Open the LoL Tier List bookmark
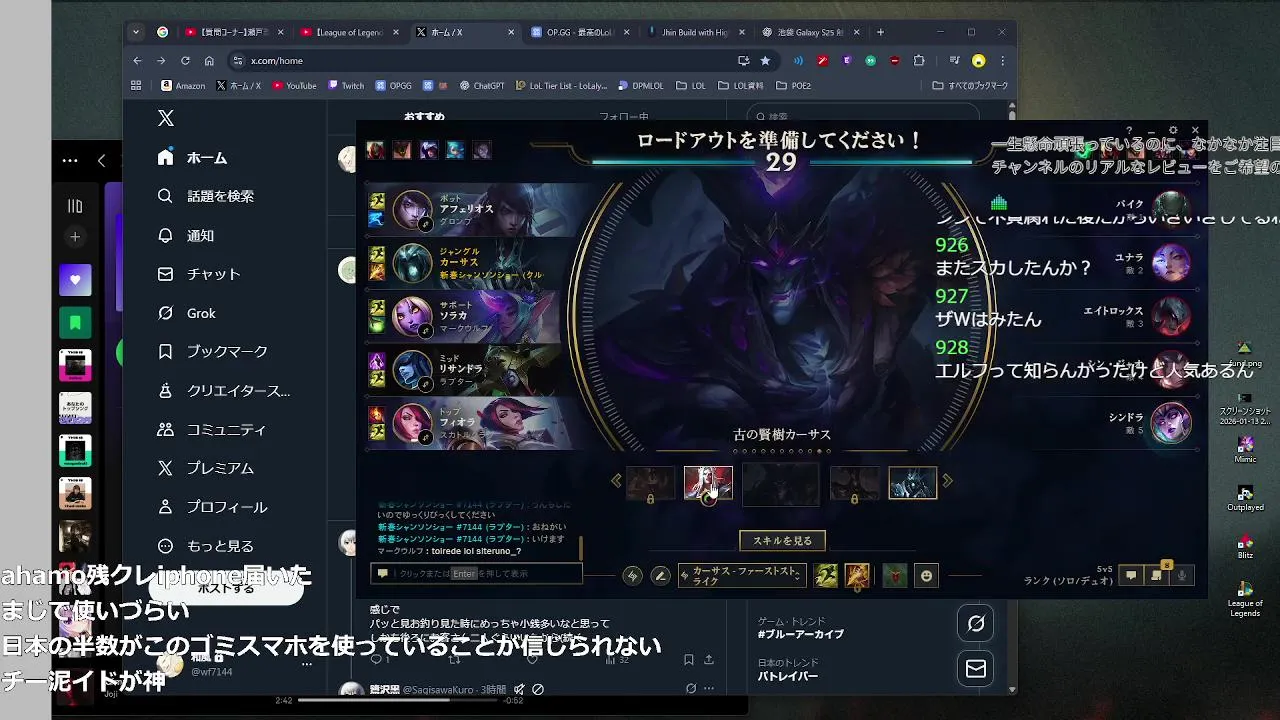The image size is (1280, 720). (561, 86)
